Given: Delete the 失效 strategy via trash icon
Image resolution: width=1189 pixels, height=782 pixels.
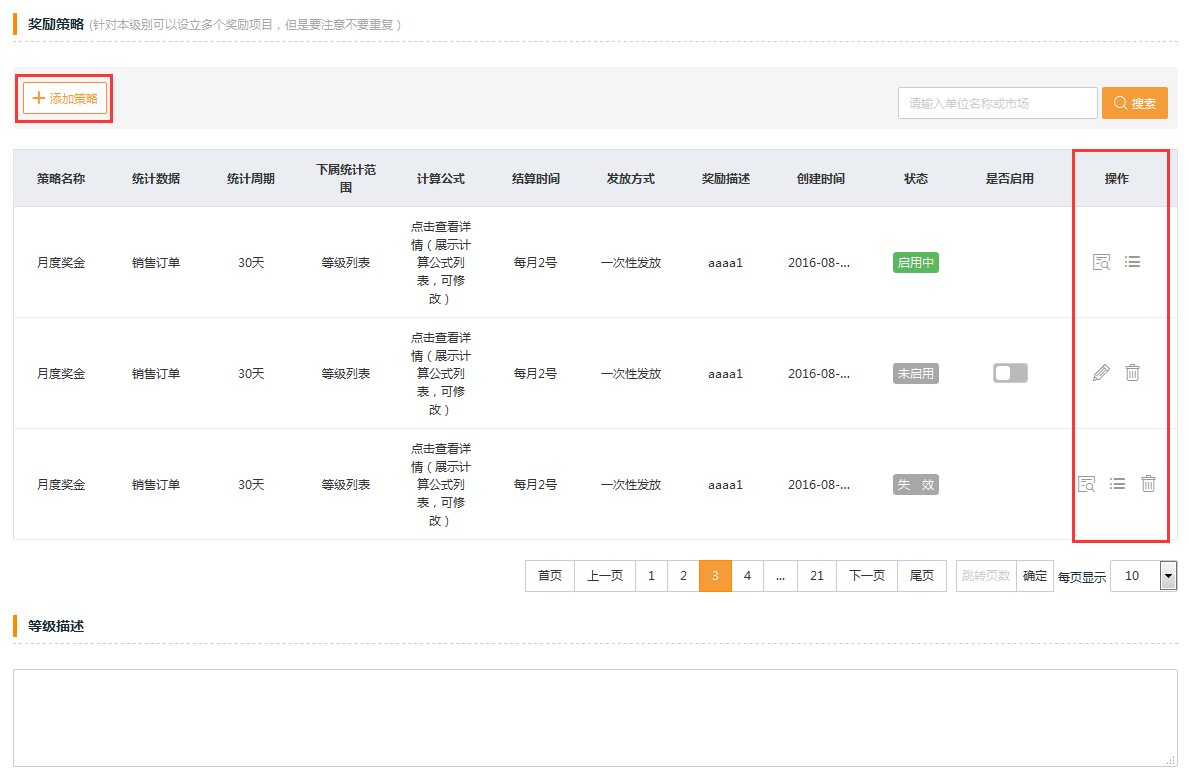Looking at the screenshot, I should [x=1148, y=484].
